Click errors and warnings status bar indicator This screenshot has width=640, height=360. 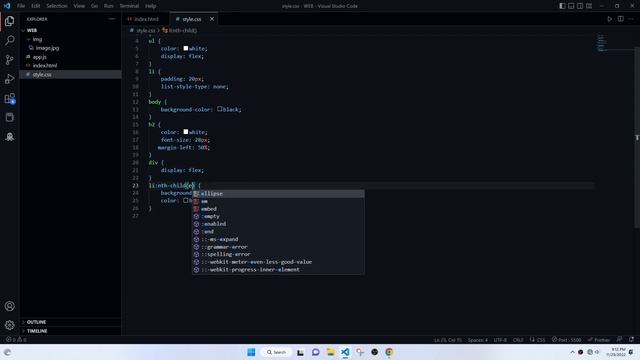[x=16, y=340]
